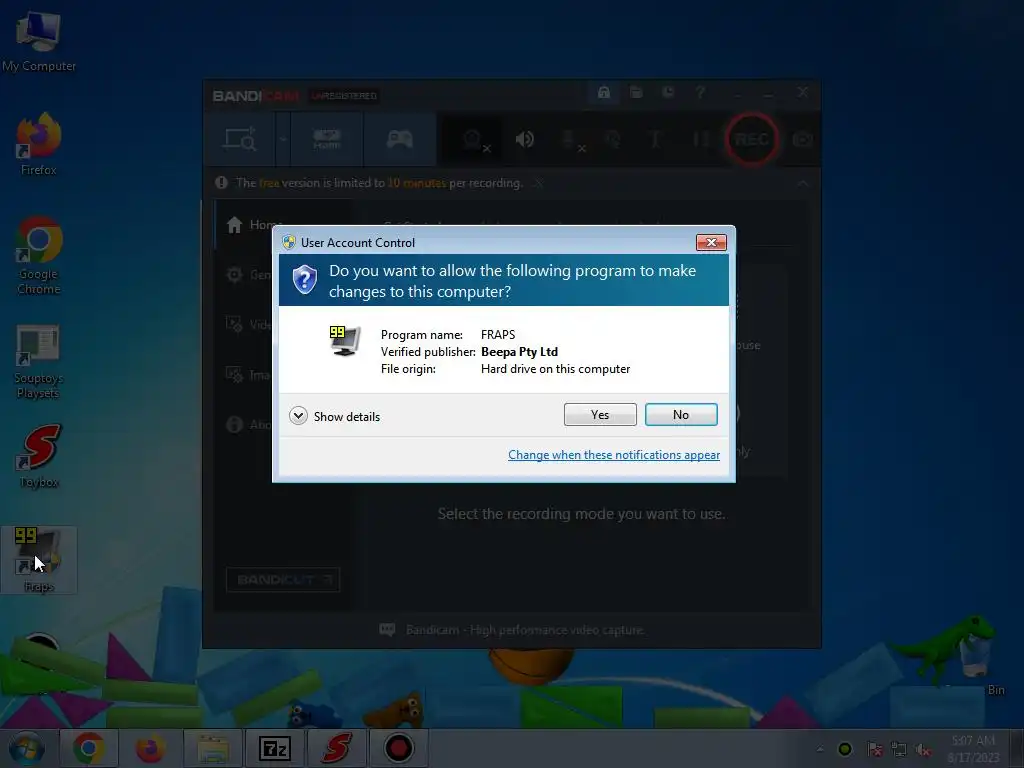Click muted volume tray icon
The height and width of the screenshot is (768, 1024).
click(923, 750)
